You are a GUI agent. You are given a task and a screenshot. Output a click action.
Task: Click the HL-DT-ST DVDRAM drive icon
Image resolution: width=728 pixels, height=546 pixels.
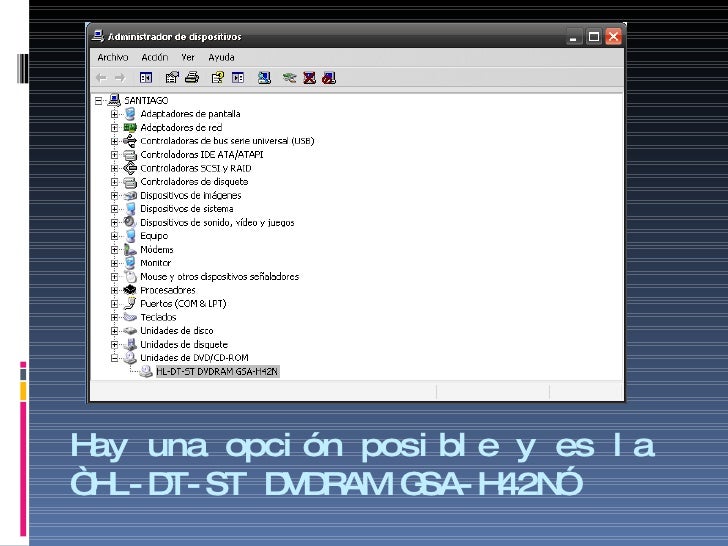click(x=146, y=371)
